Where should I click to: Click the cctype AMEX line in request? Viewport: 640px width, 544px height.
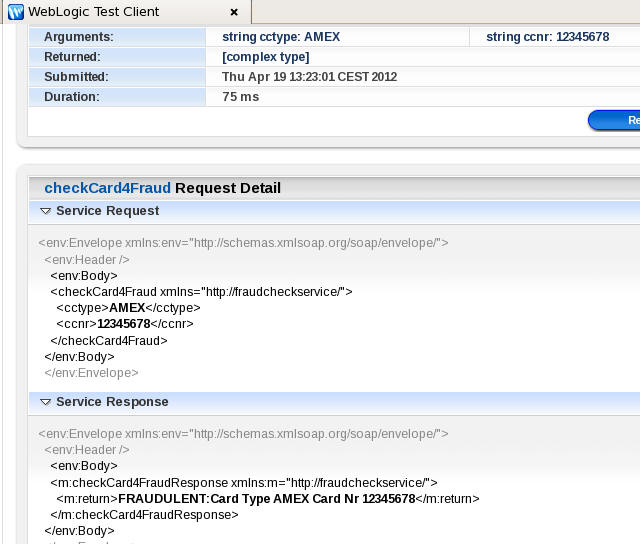[128, 308]
